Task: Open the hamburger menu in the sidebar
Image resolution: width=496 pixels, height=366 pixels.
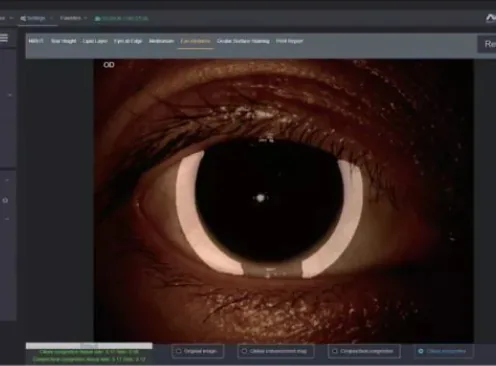Action: 4,38
